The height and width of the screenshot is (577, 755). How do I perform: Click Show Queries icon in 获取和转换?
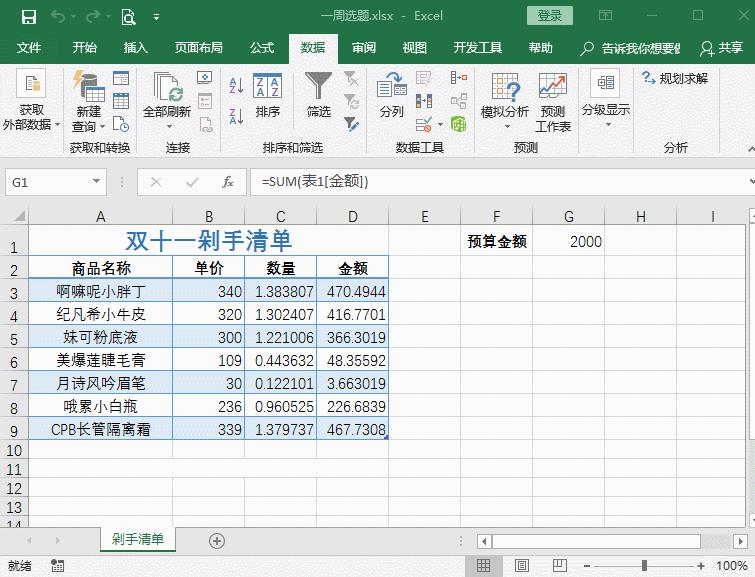[121, 78]
